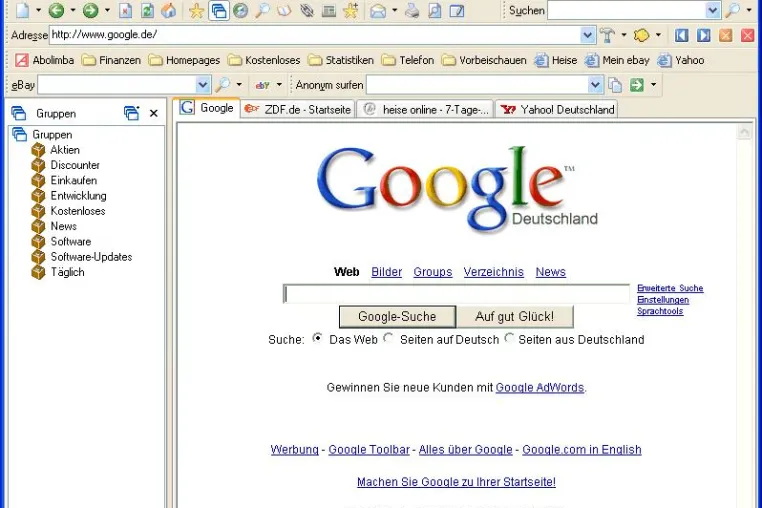
Task: Open the address bar dropdown arrow
Action: (x=588, y=35)
